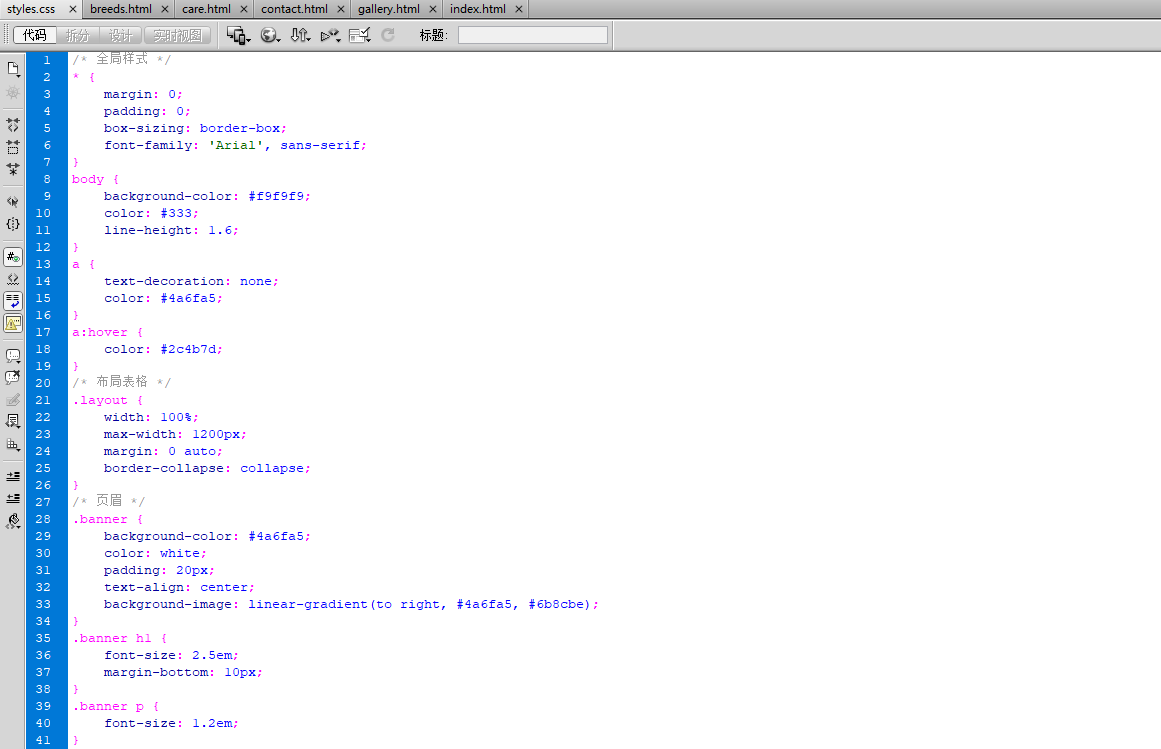Switch to 设计 (Design) view

[121, 35]
